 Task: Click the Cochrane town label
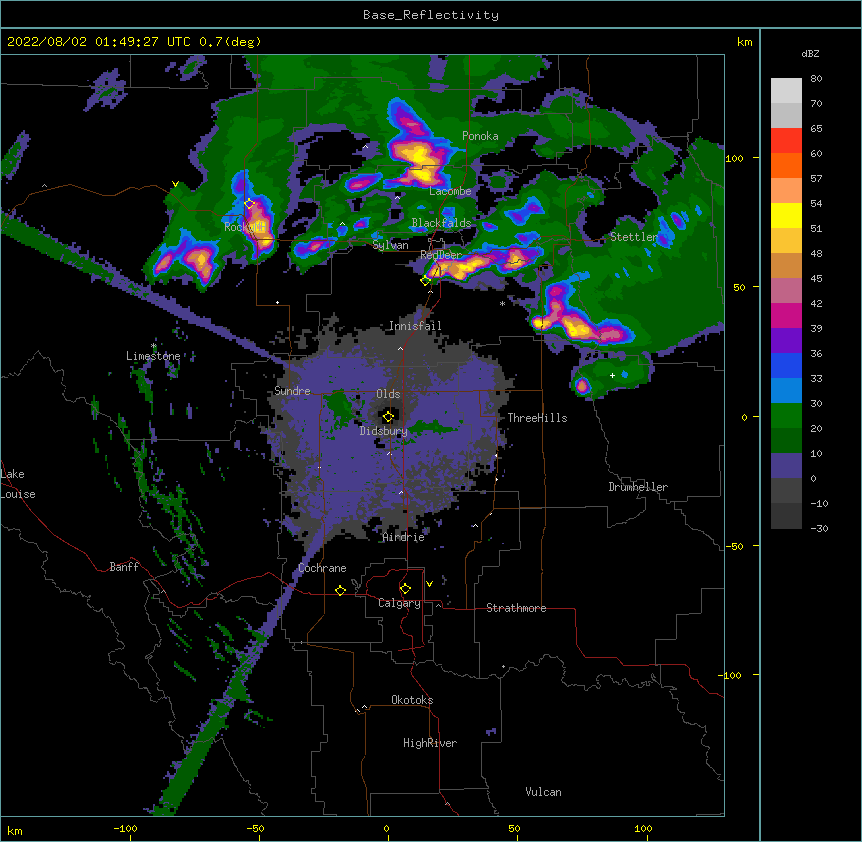click(x=322, y=568)
